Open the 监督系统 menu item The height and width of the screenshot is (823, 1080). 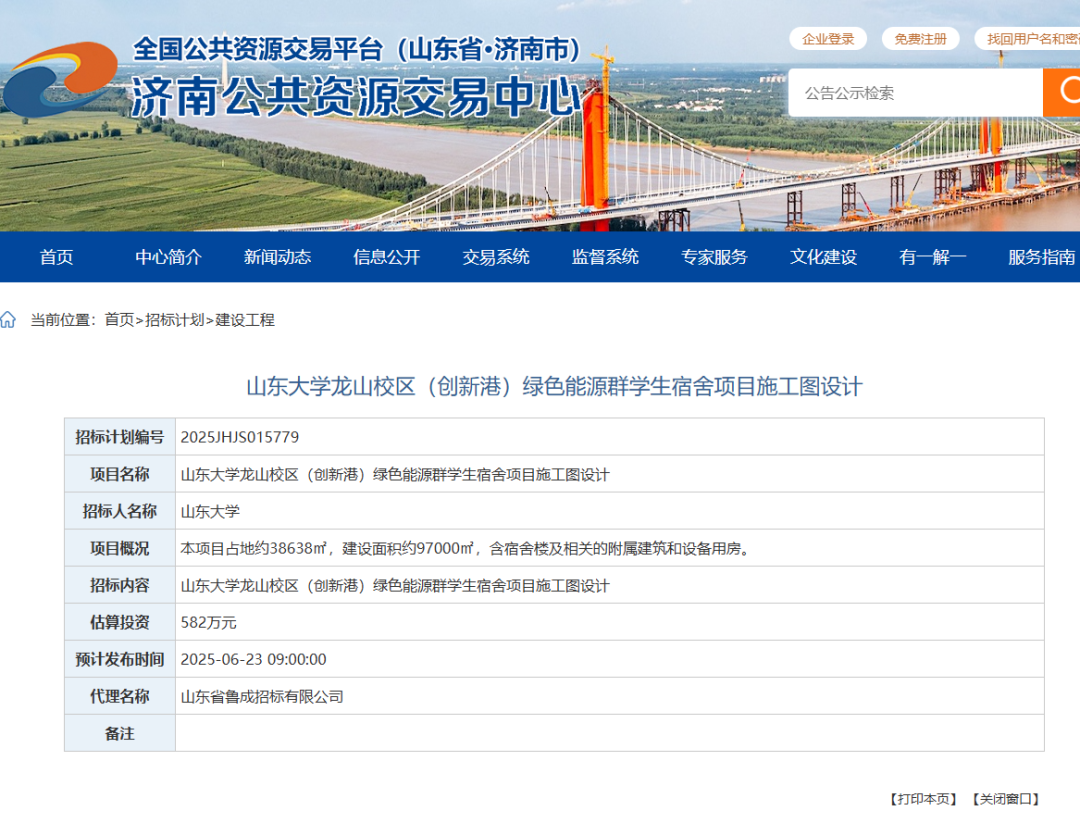605,257
